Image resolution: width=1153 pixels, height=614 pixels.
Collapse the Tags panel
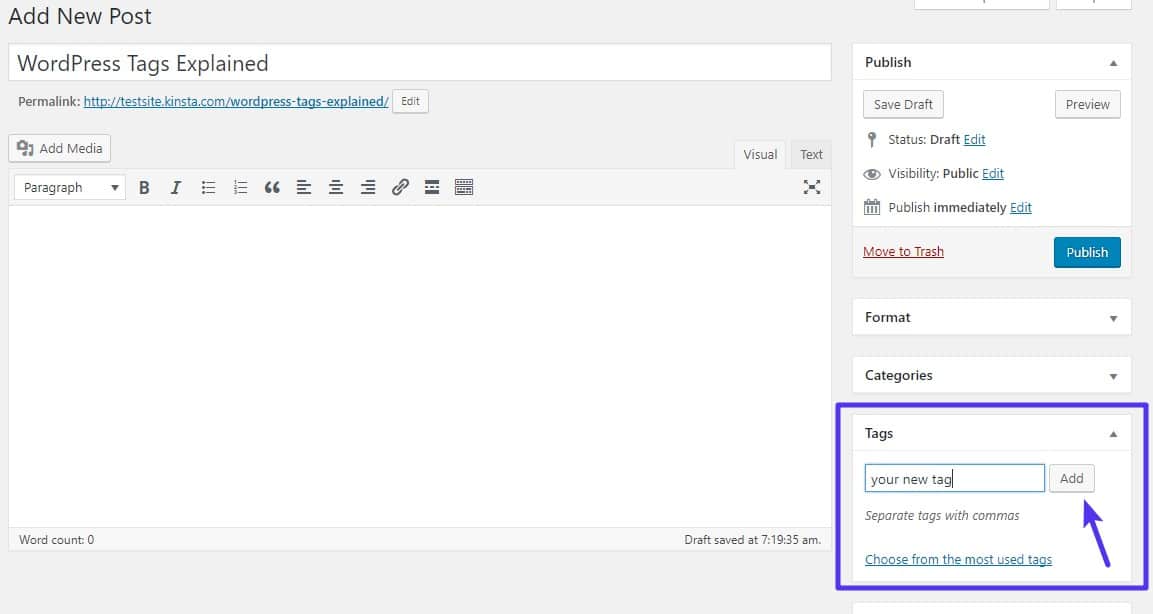(x=1112, y=433)
